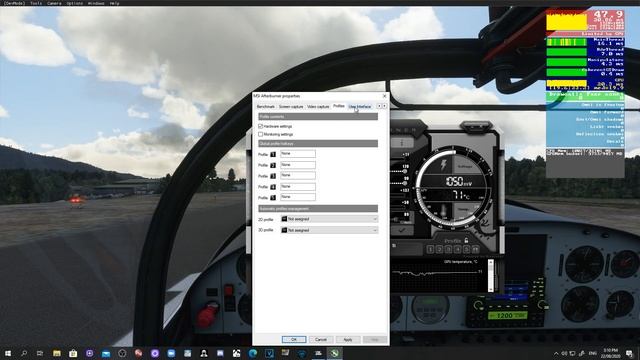Show hidden system tray icons
This screenshot has width=640, height=360.
tap(556, 353)
